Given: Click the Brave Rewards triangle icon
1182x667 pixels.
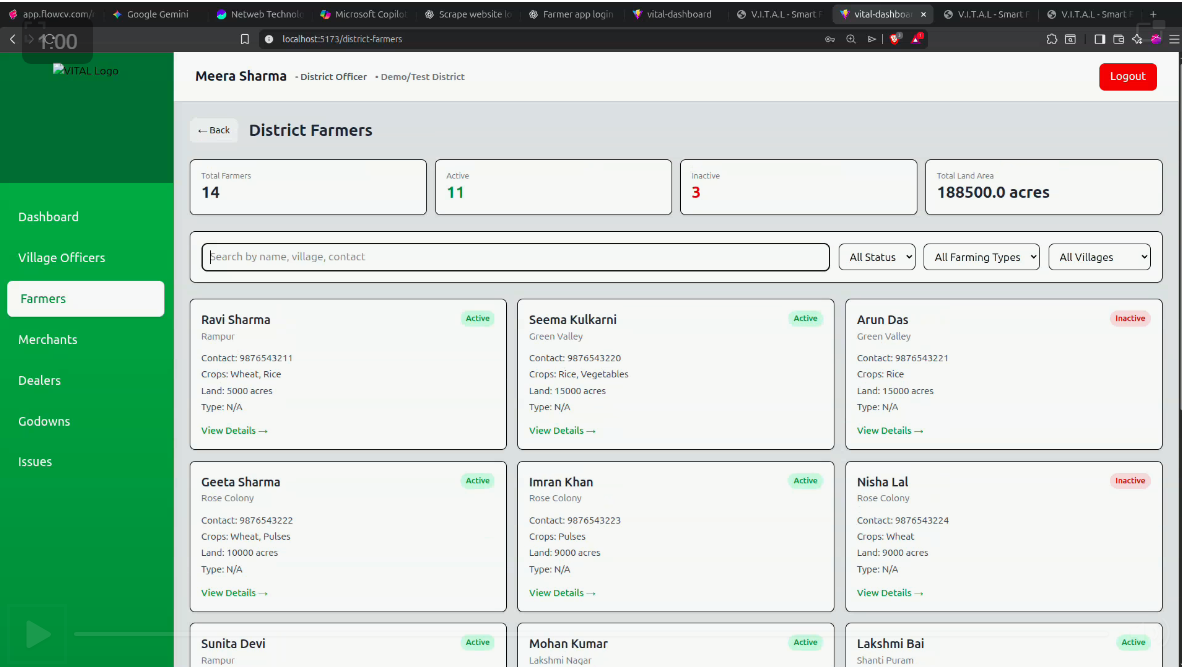Looking at the screenshot, I should click(x=917, y=39).
